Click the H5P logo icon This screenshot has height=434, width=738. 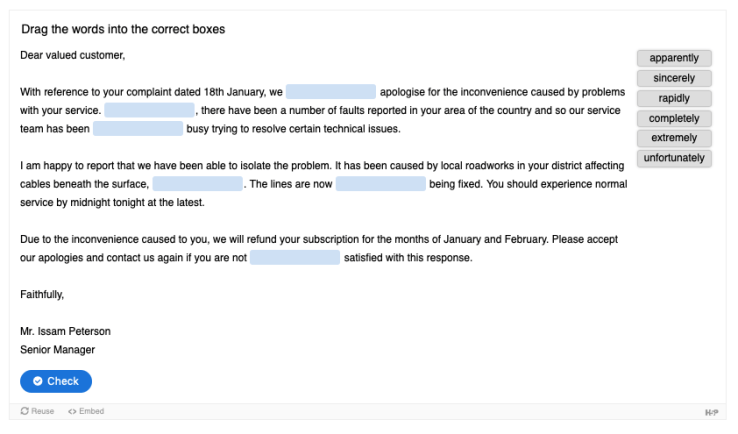(711, 411)
